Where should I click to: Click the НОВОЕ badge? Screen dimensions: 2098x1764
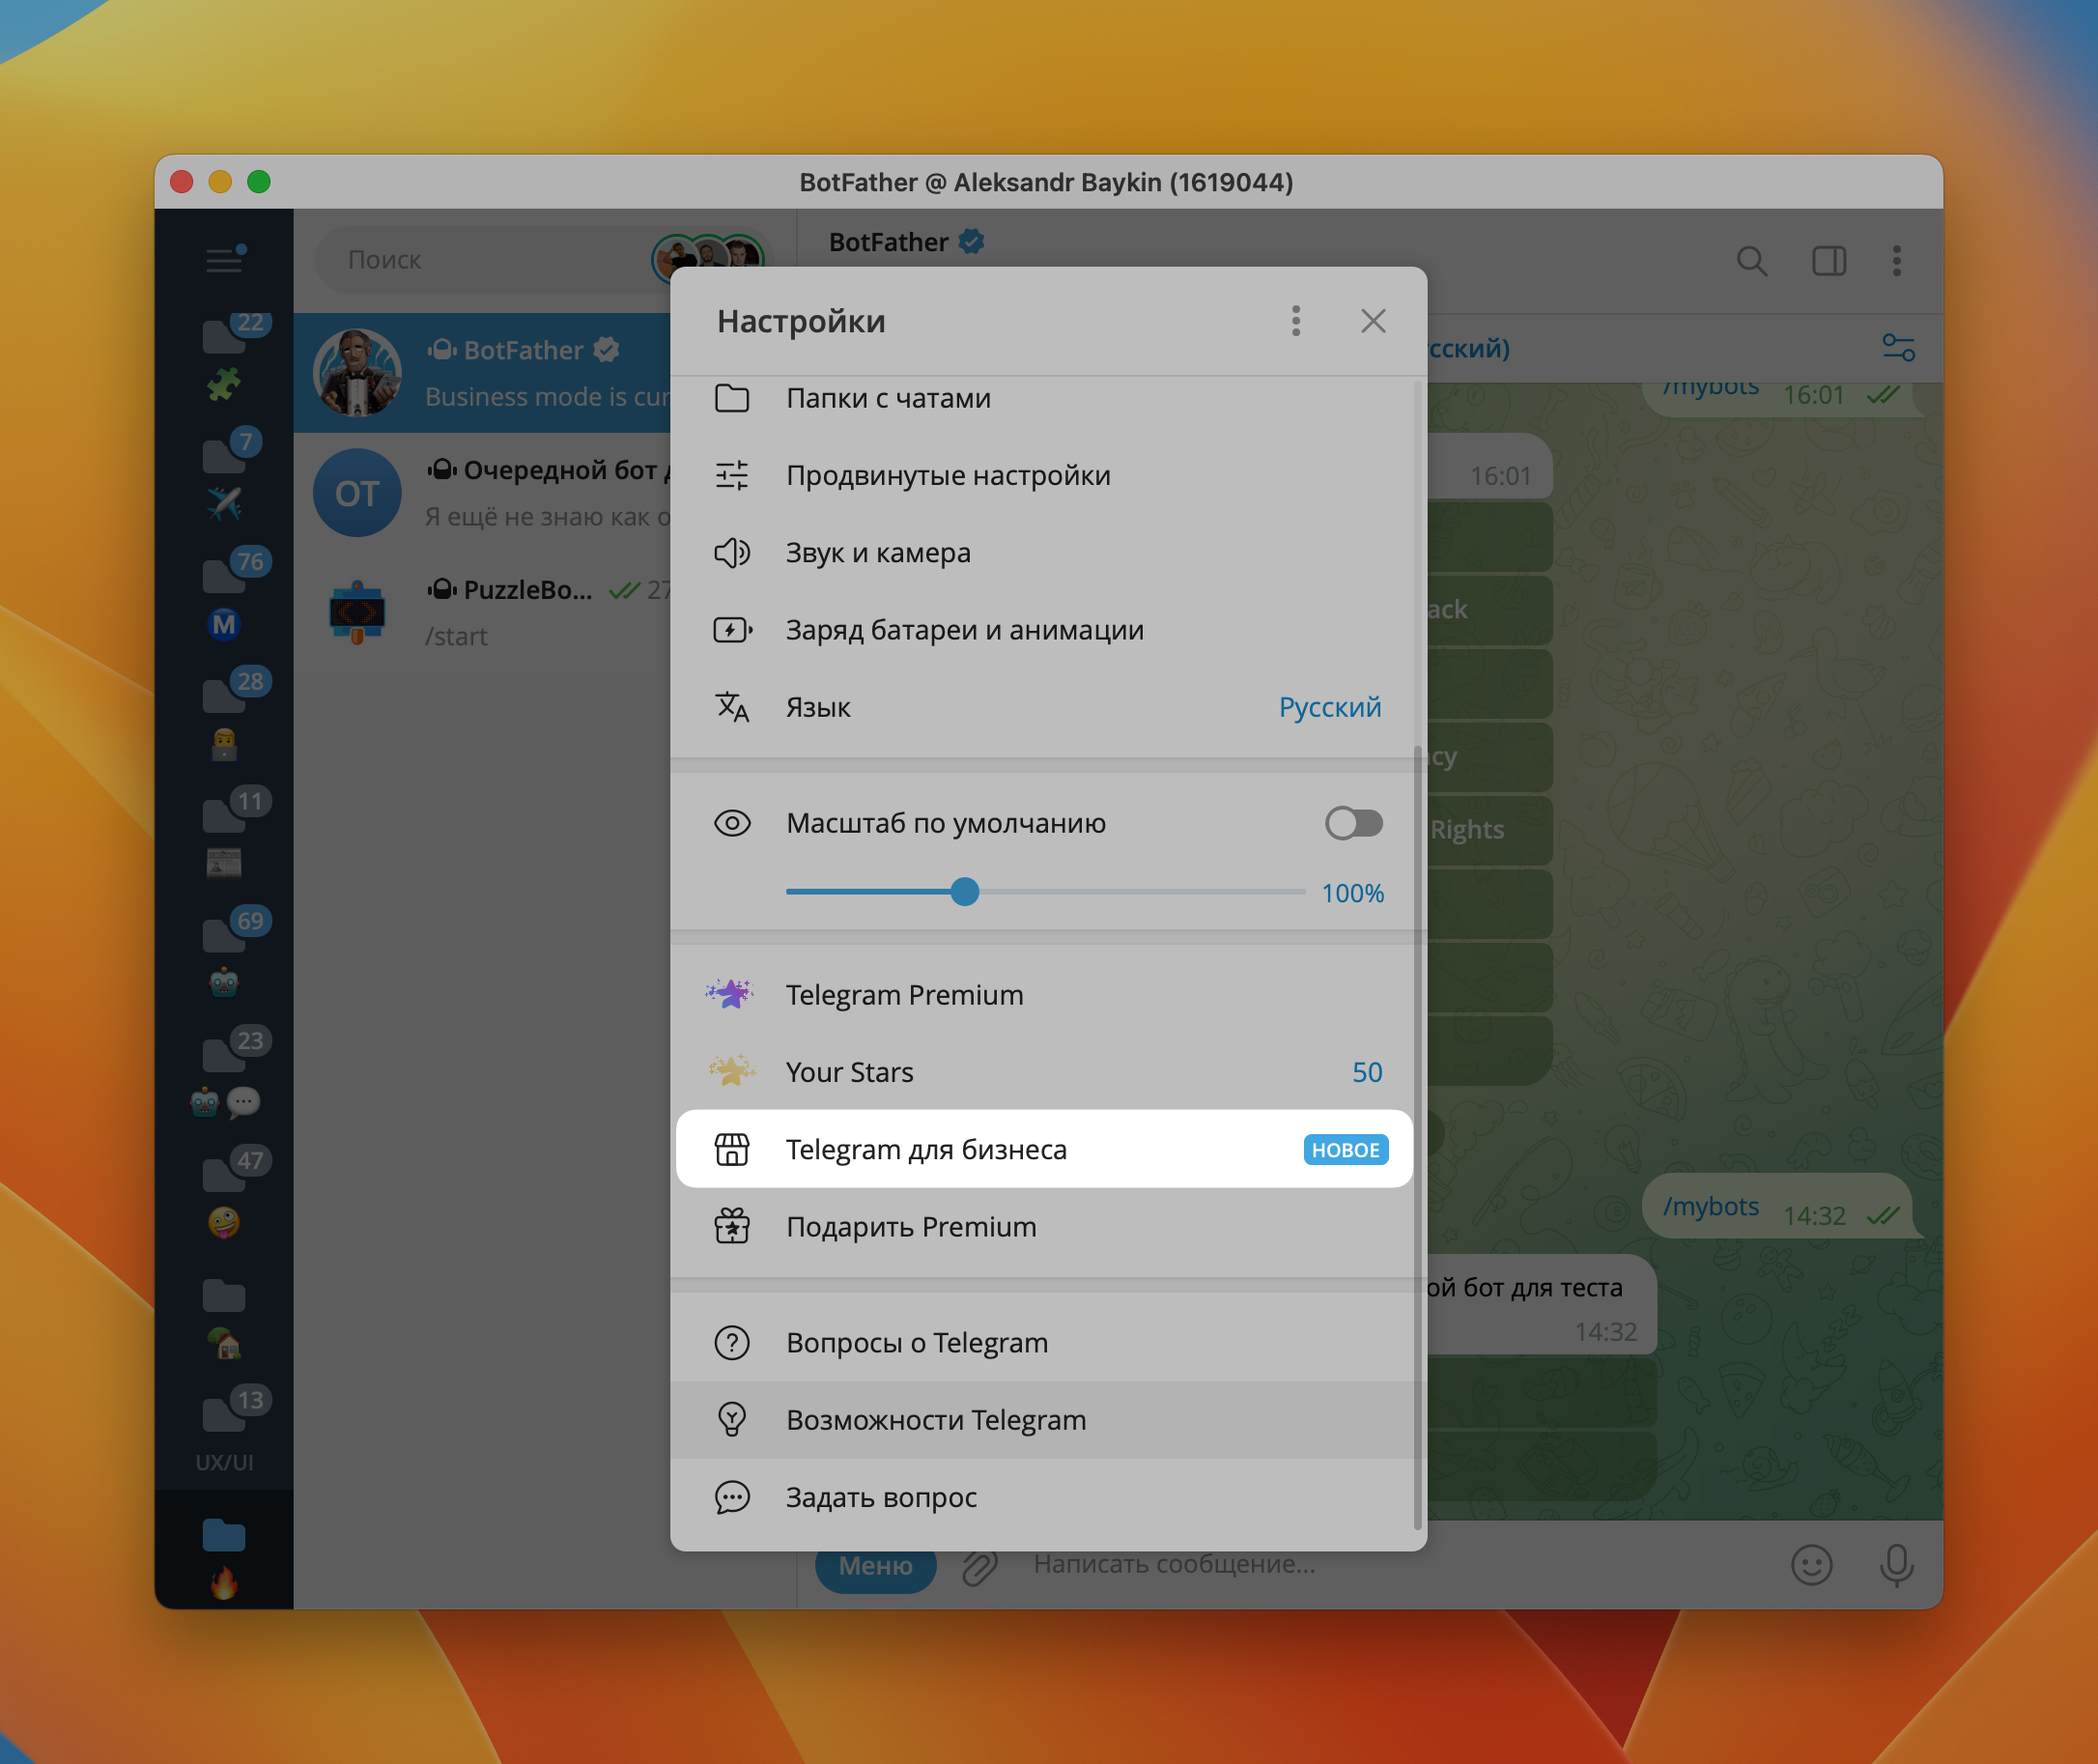(x=1345, y=1150)
